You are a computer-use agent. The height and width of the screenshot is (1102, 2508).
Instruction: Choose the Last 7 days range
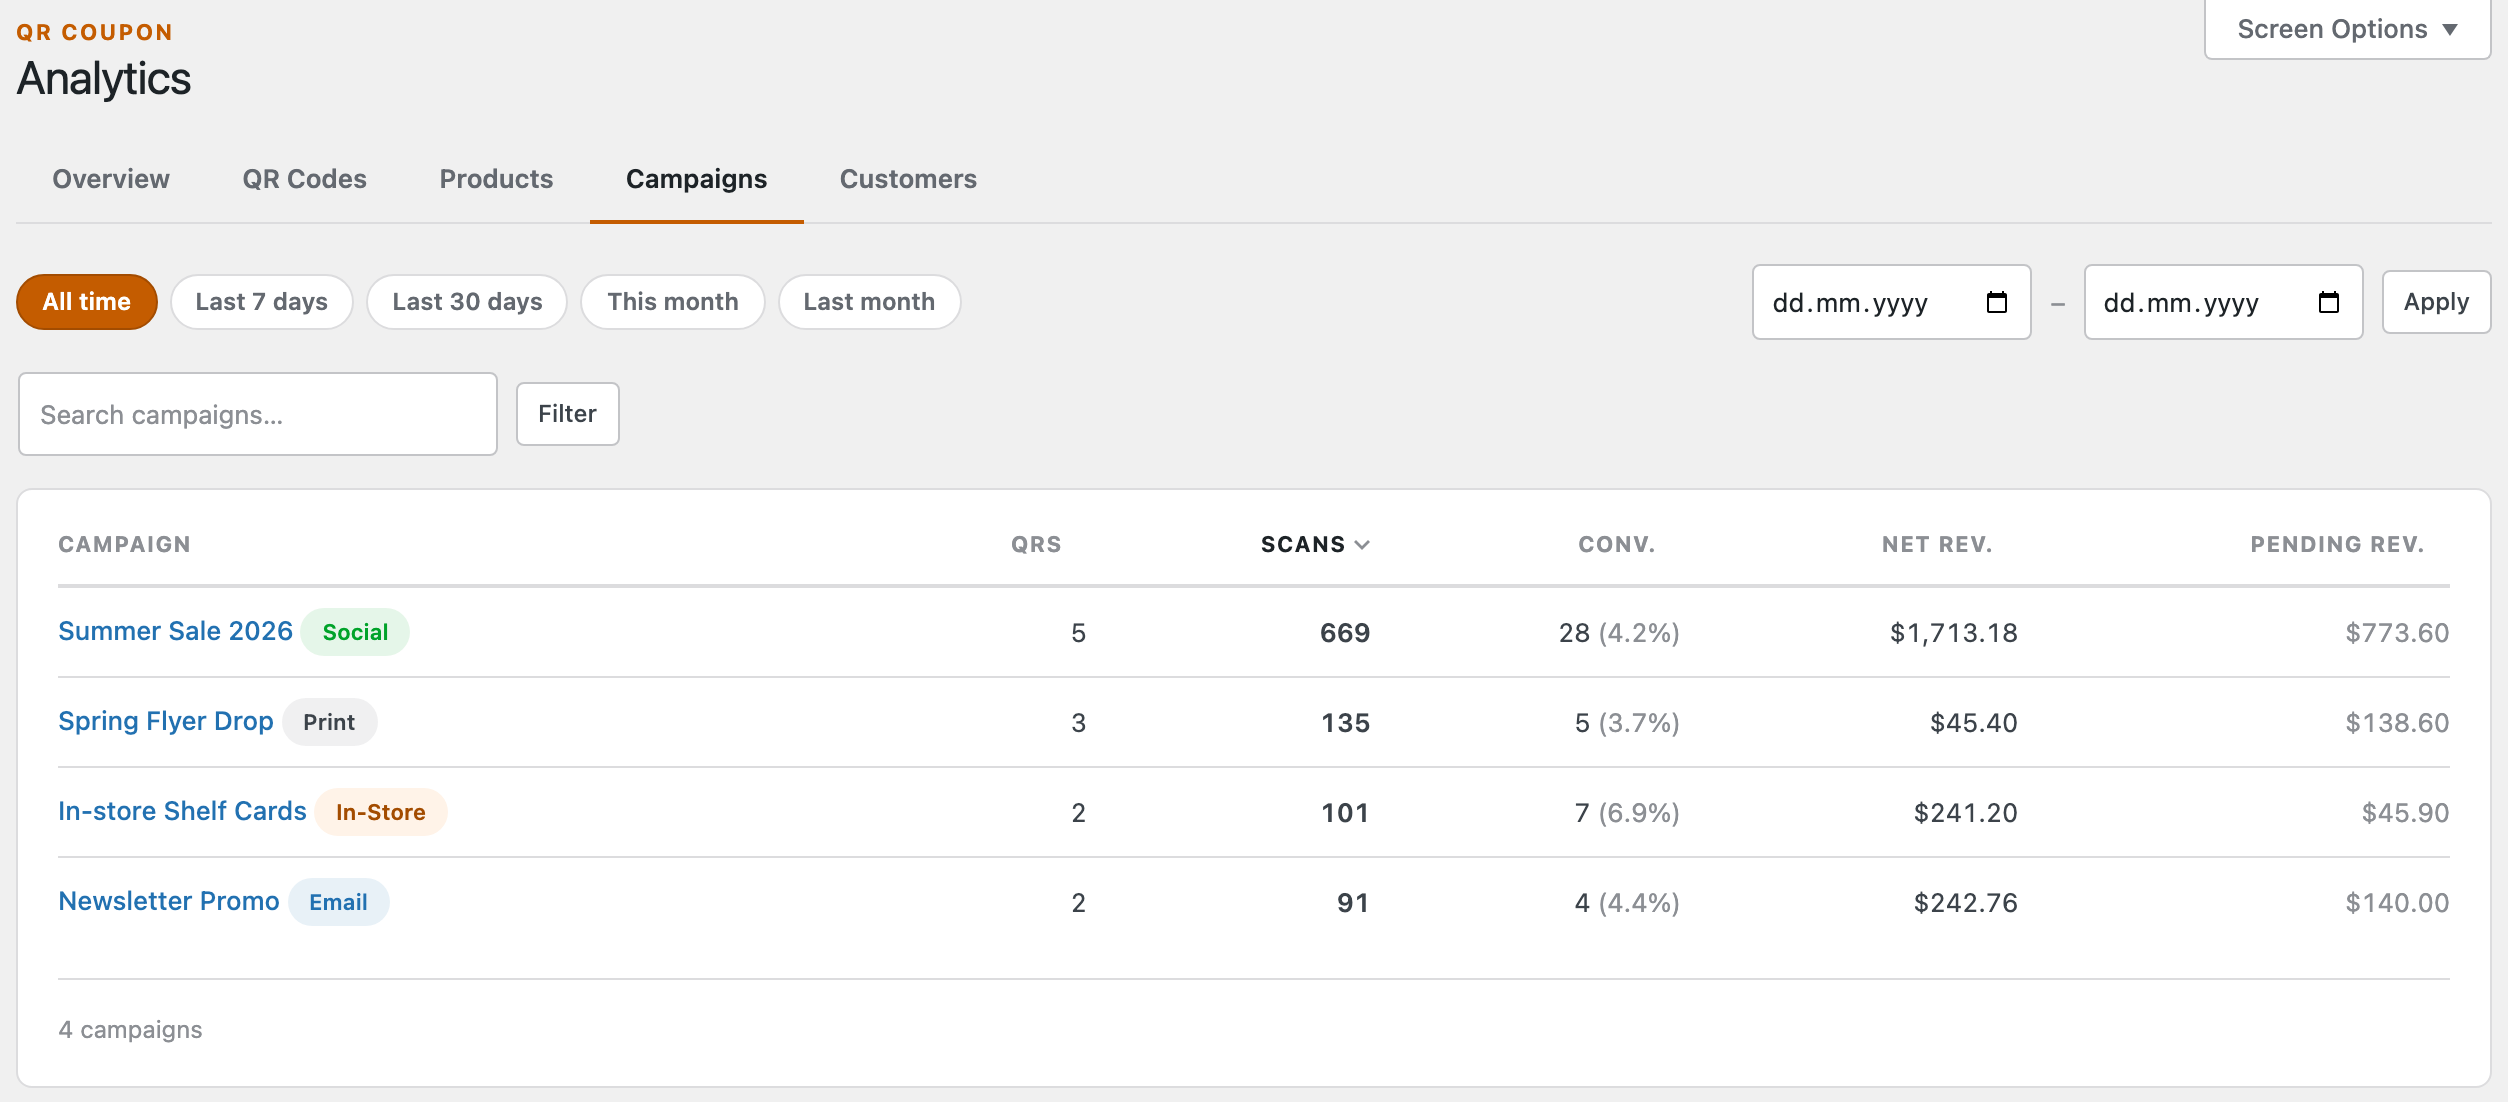pyautogui.click(x=262, y=302)
